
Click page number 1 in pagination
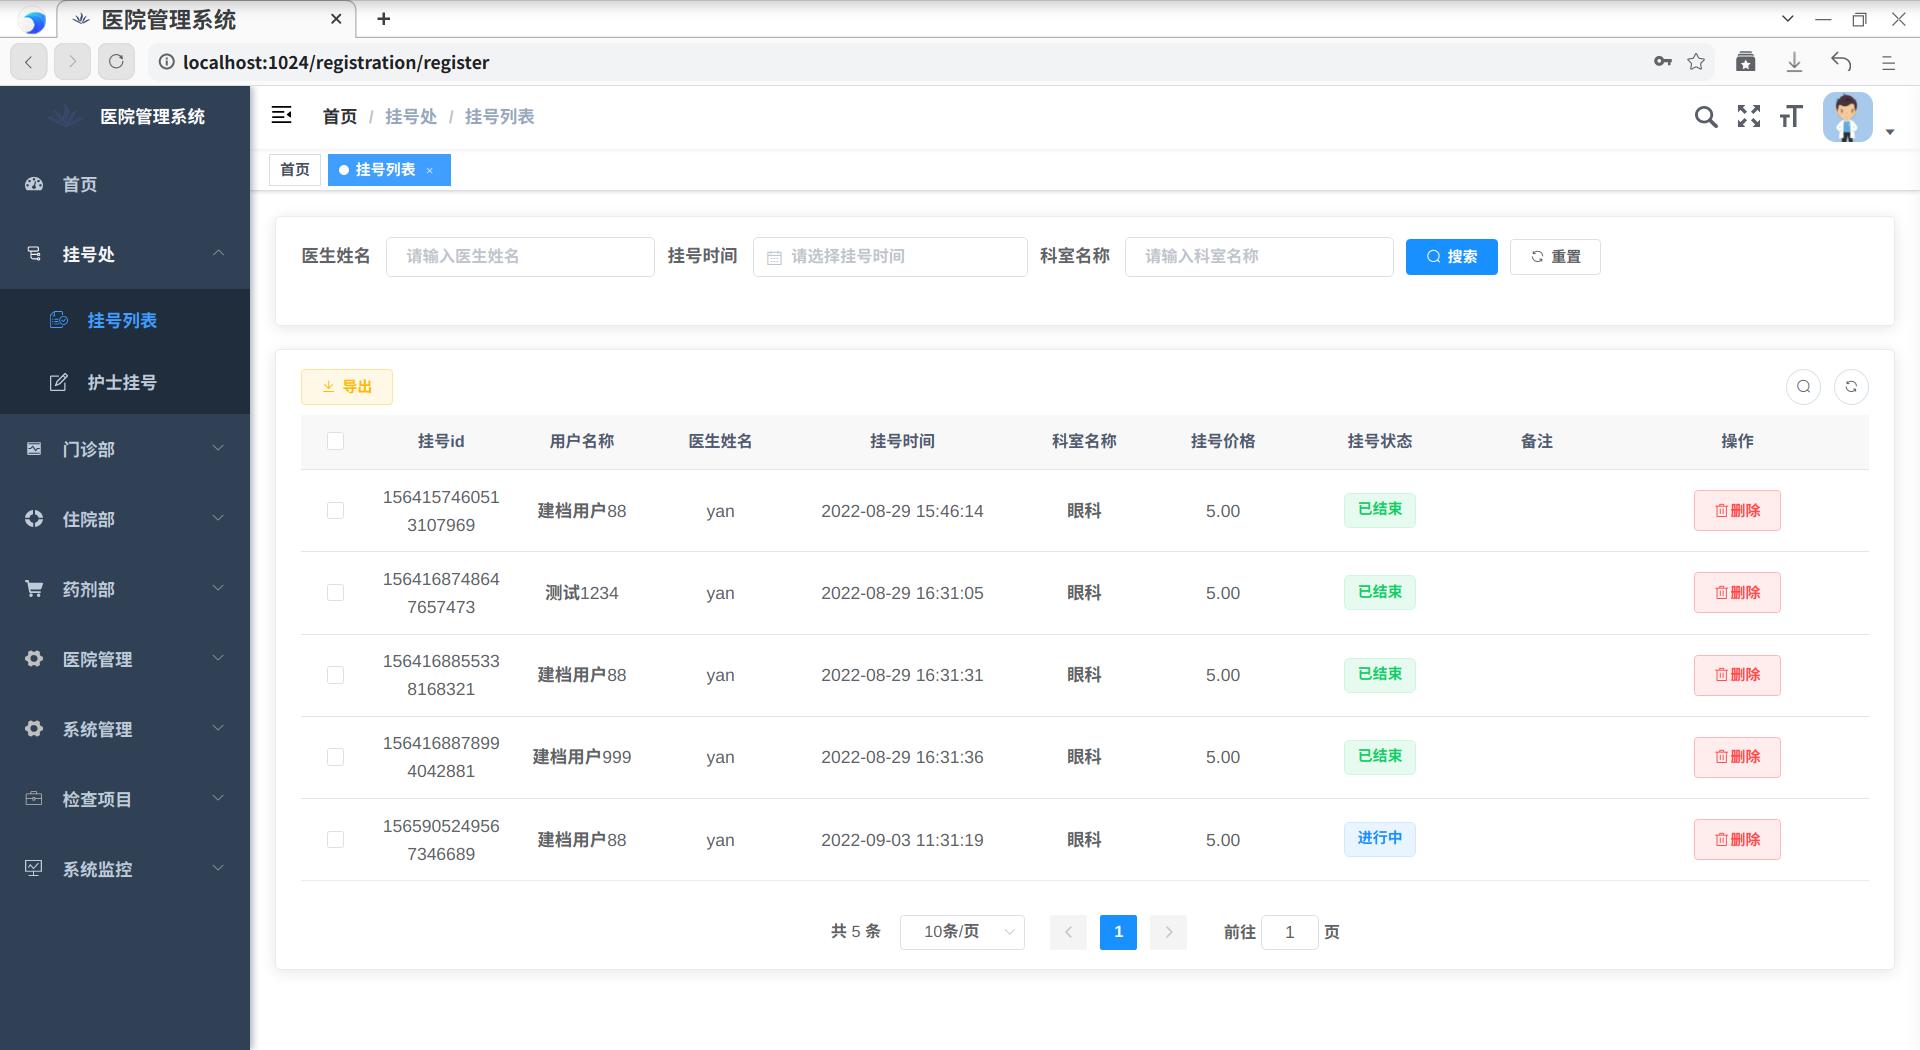click(x=1118, y=932)
